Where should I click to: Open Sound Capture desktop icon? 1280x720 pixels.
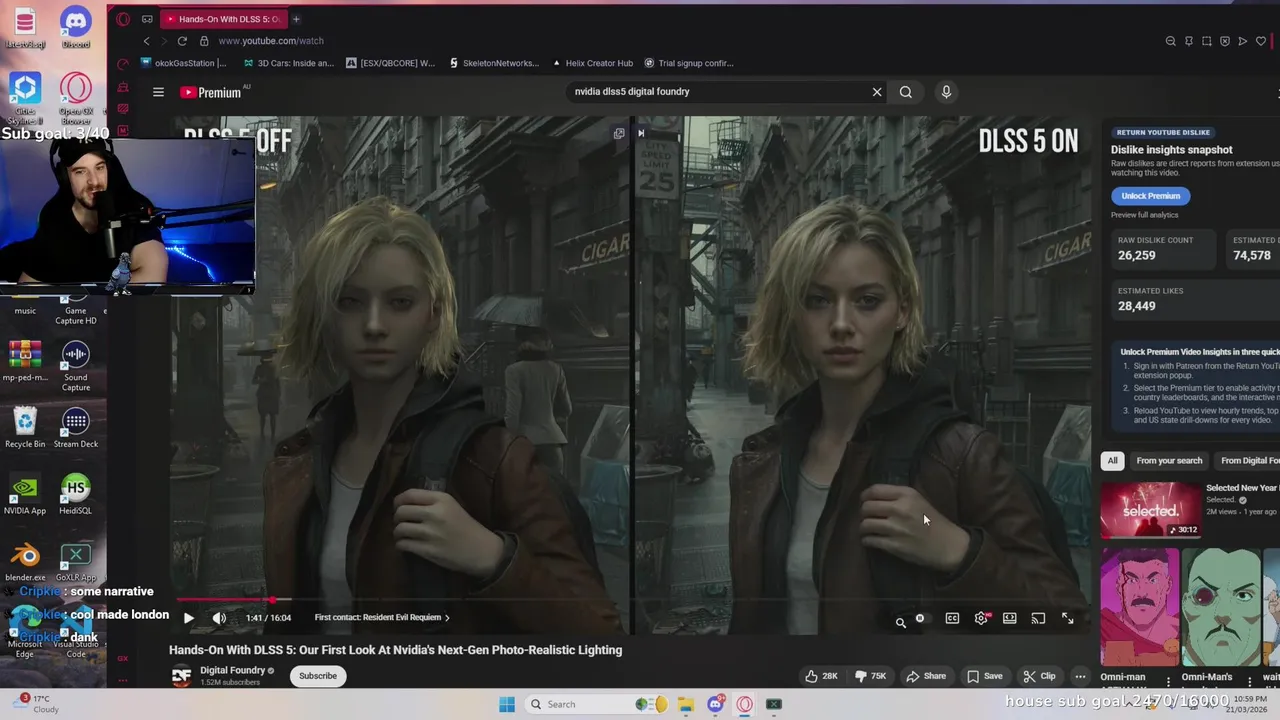[76, 366]
